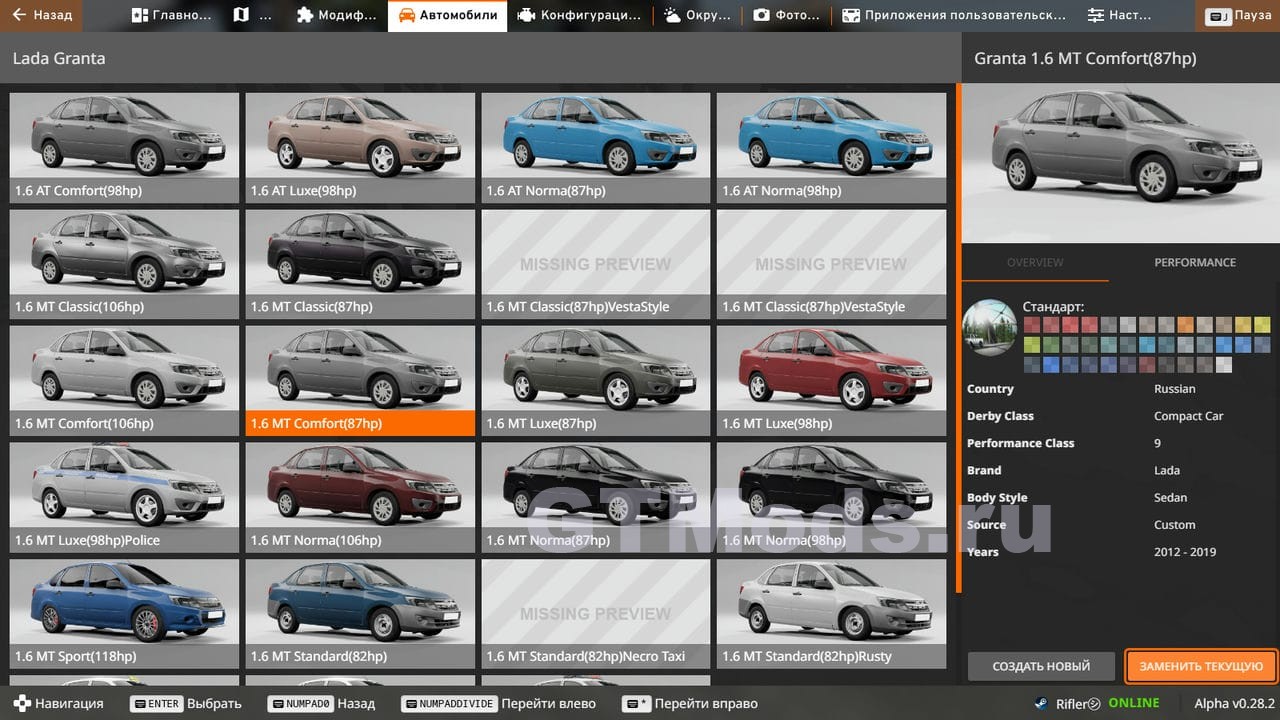Click the Sedan body style value
1280x720 pixels.
1170,497
